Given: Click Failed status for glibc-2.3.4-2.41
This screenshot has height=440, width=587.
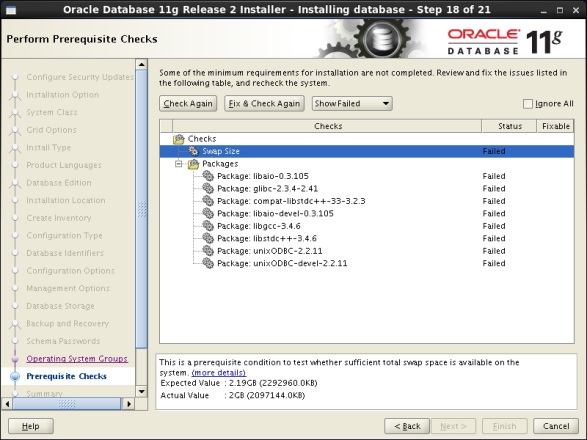Looking at the screenshot, I should 494,188.
